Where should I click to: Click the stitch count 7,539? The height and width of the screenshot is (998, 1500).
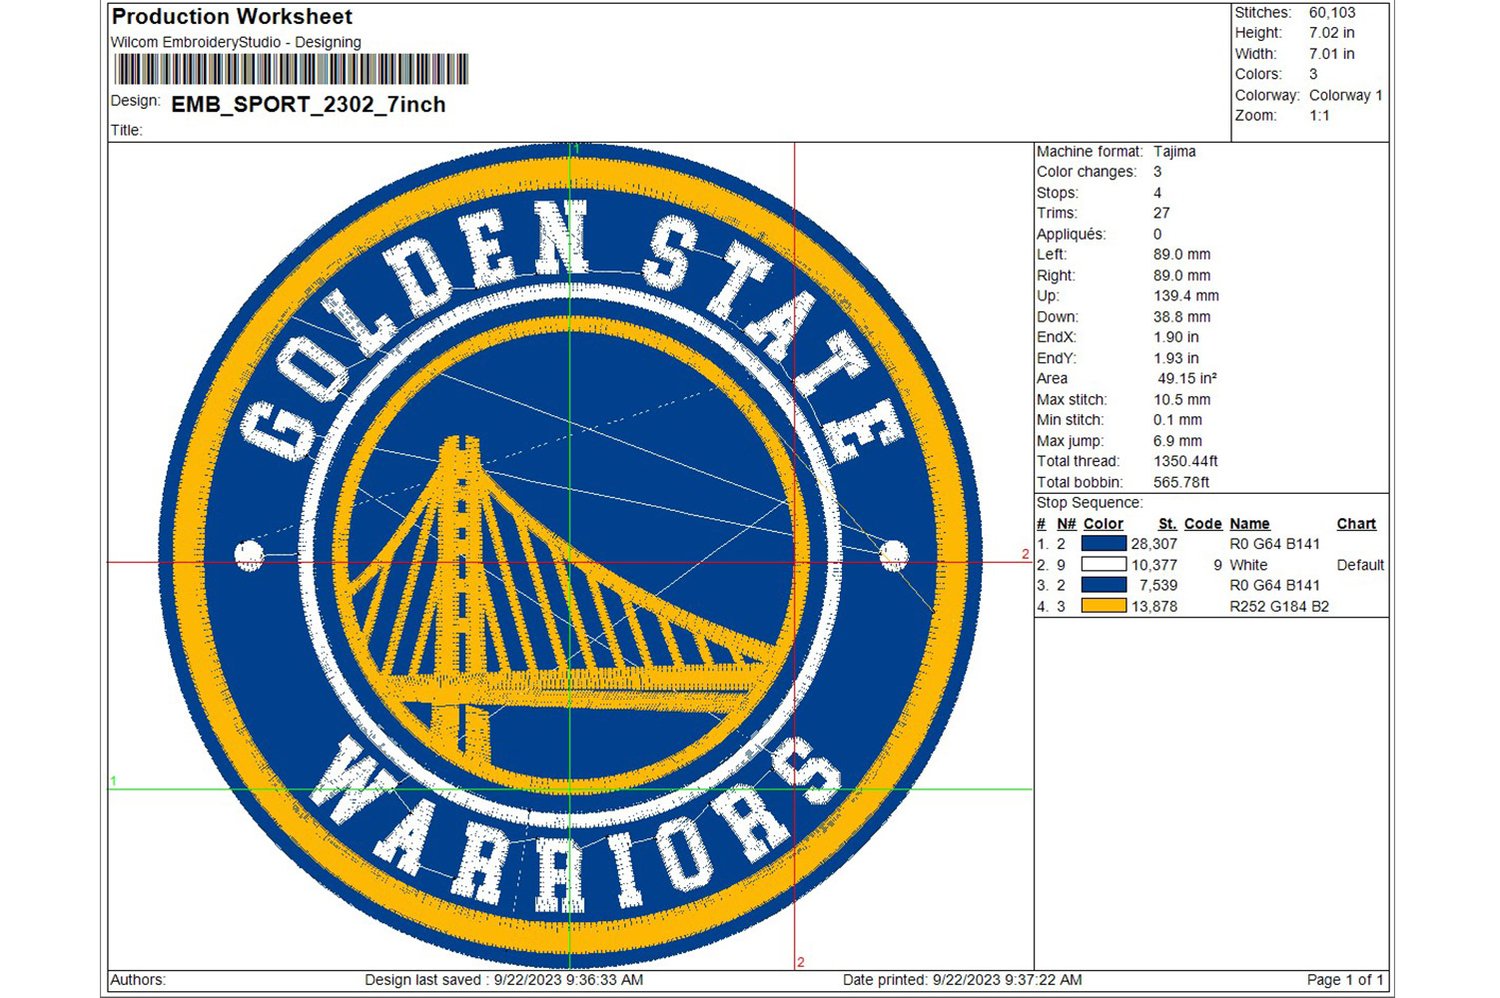pos(1158,585)
